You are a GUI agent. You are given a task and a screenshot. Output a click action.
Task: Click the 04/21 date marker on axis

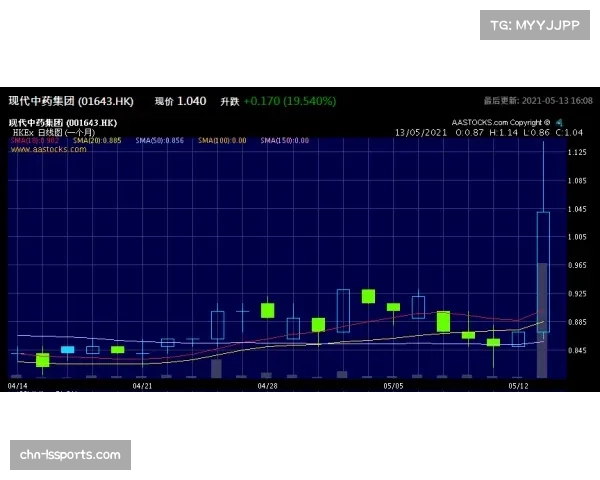pos(142,385)
